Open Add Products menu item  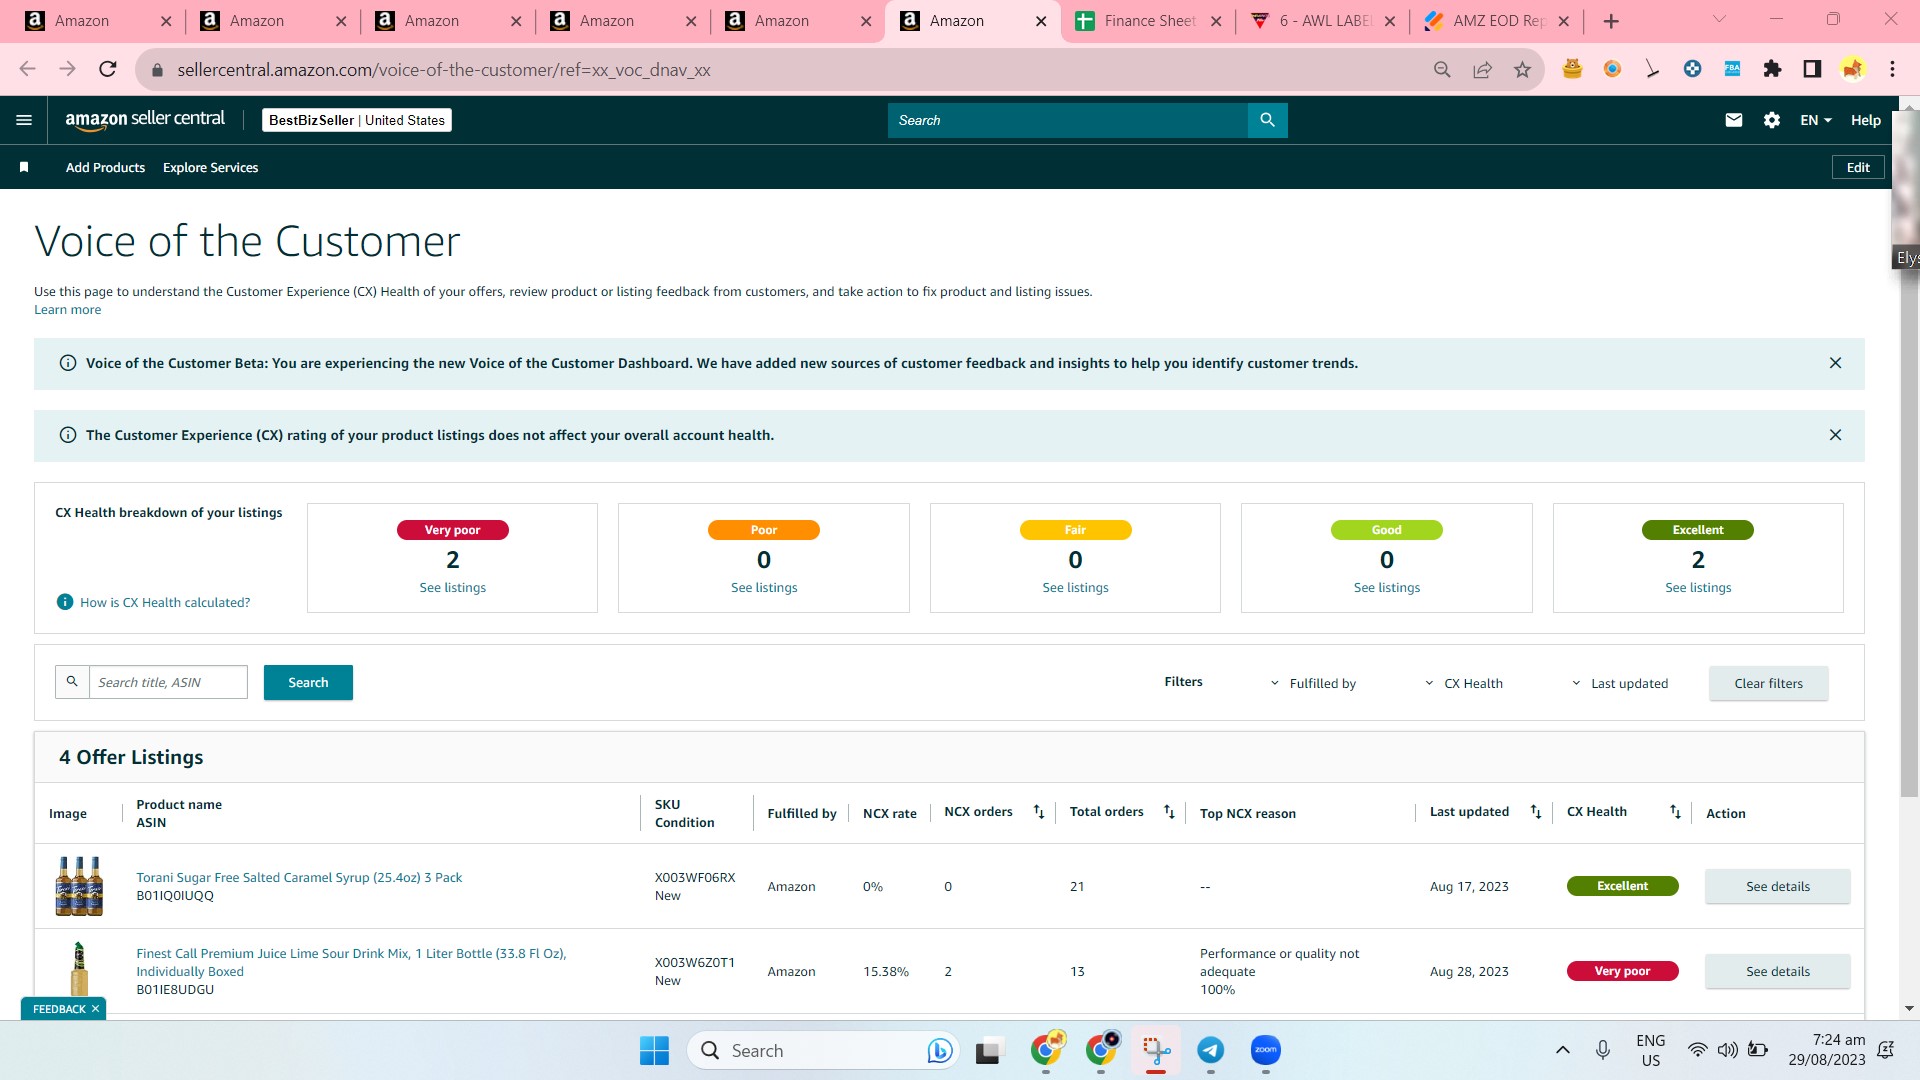pos(105,167)
